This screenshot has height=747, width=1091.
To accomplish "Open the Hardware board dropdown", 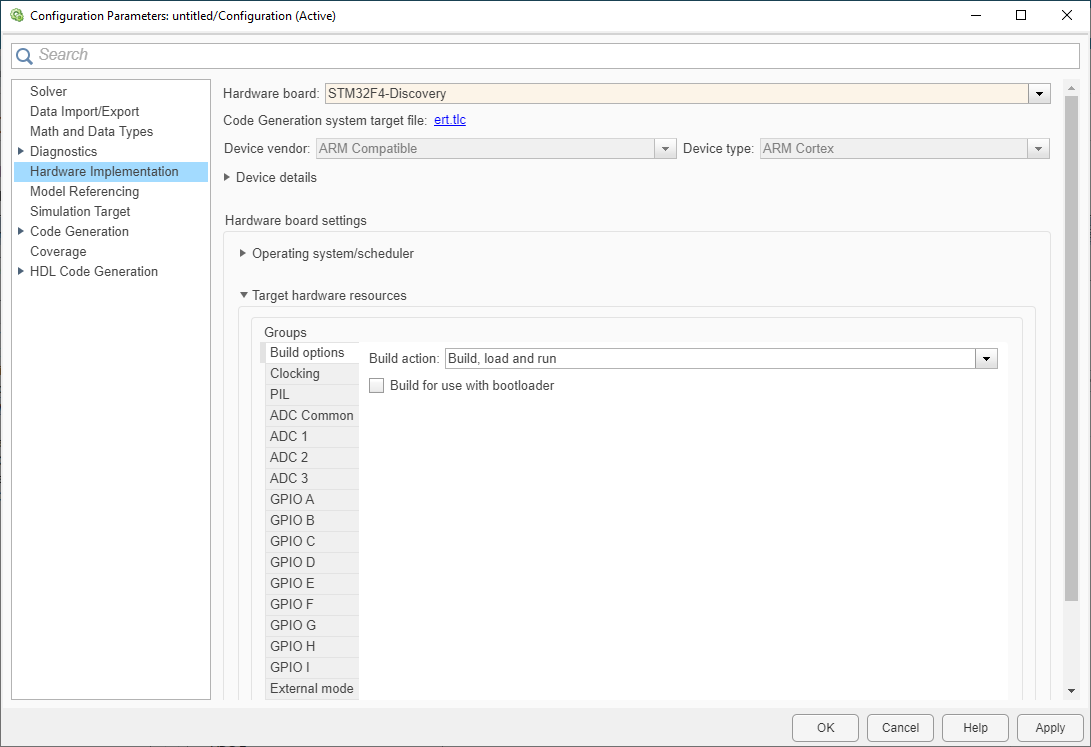I will (x=1040, y=94).
